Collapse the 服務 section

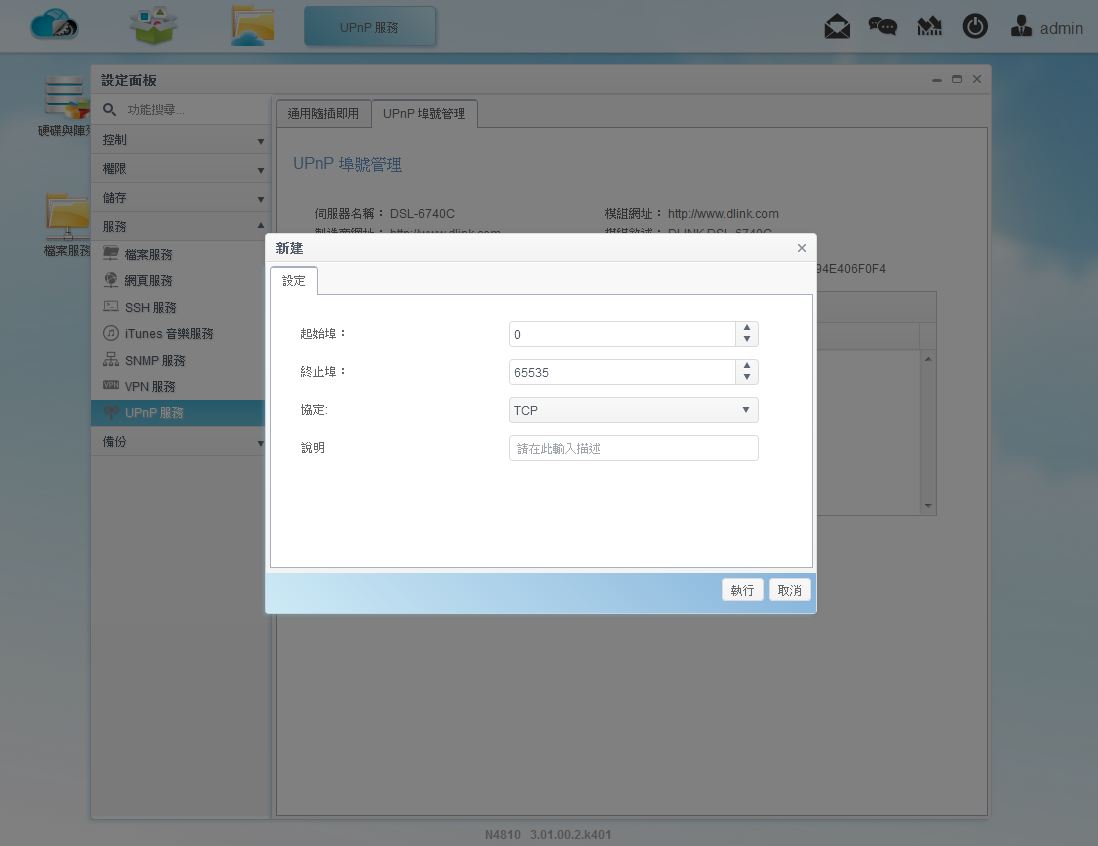tap(181, 226)
